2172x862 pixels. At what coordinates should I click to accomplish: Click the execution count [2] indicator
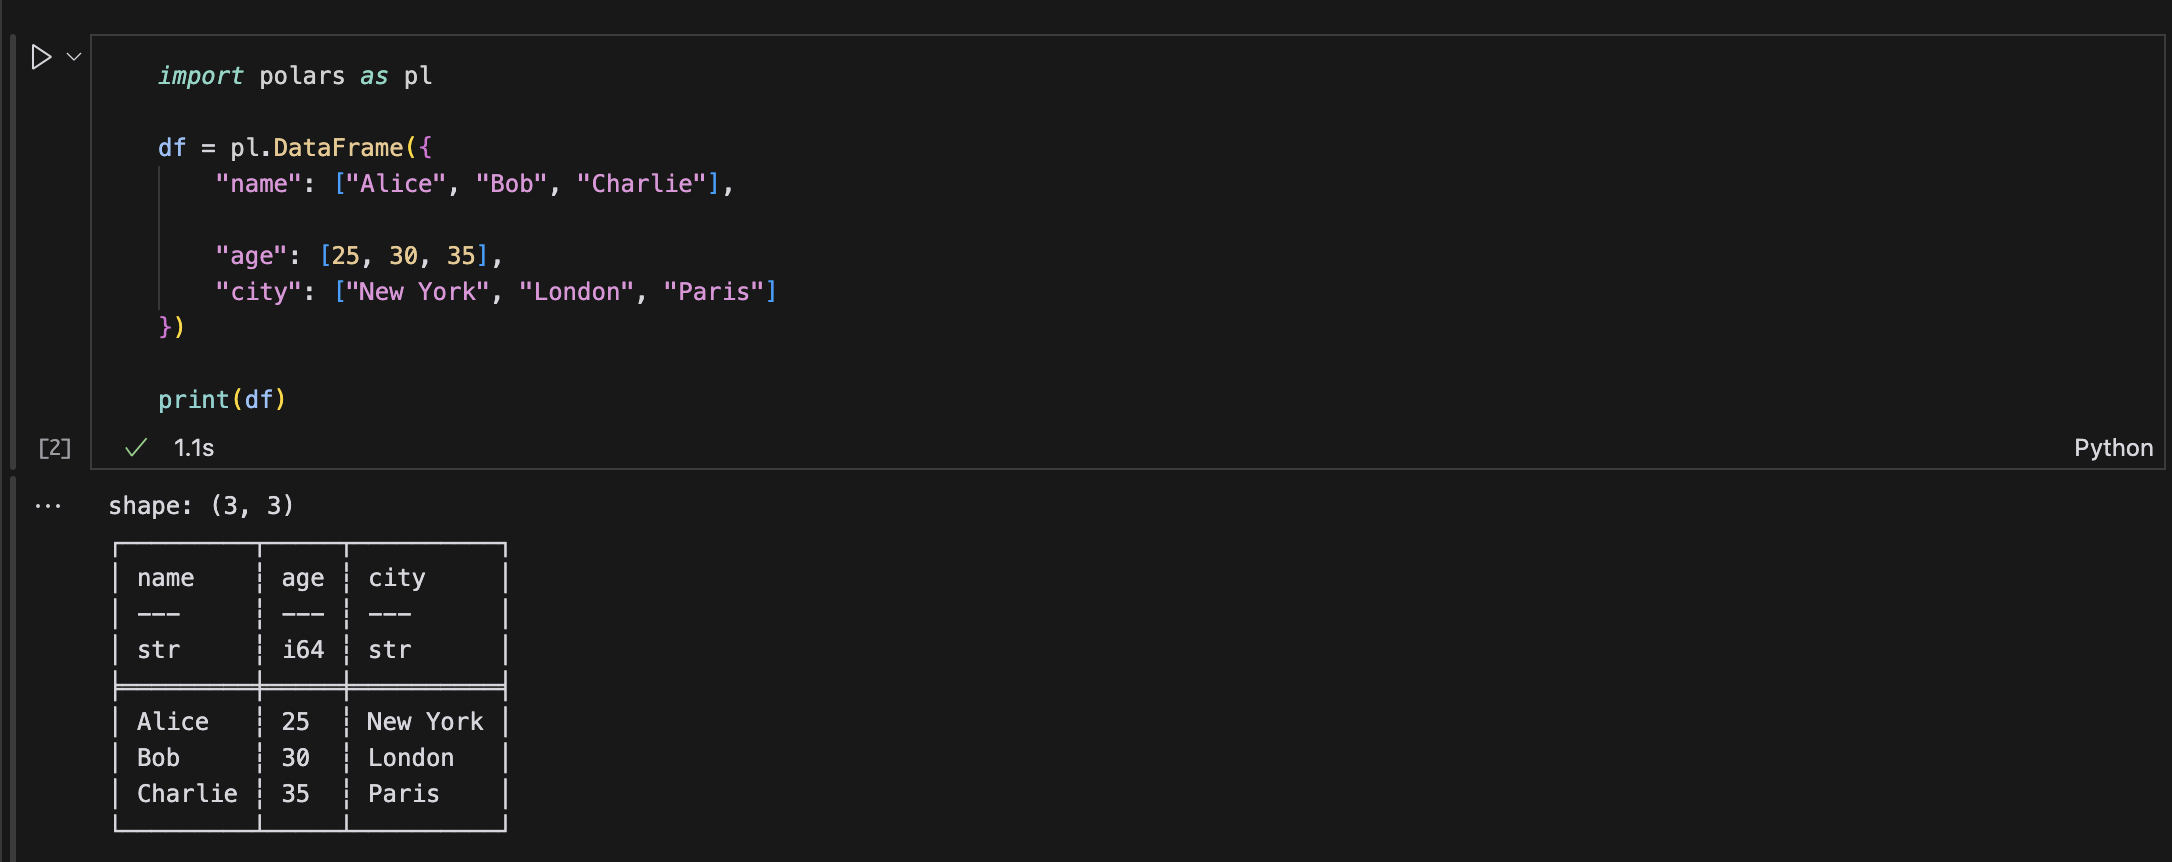(55, 447)
